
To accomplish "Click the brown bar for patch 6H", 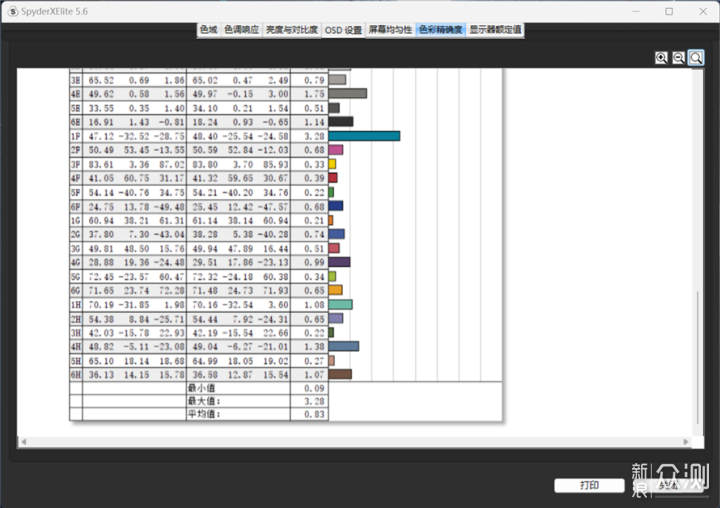I will pyautogui.click(x=340, y=374).
